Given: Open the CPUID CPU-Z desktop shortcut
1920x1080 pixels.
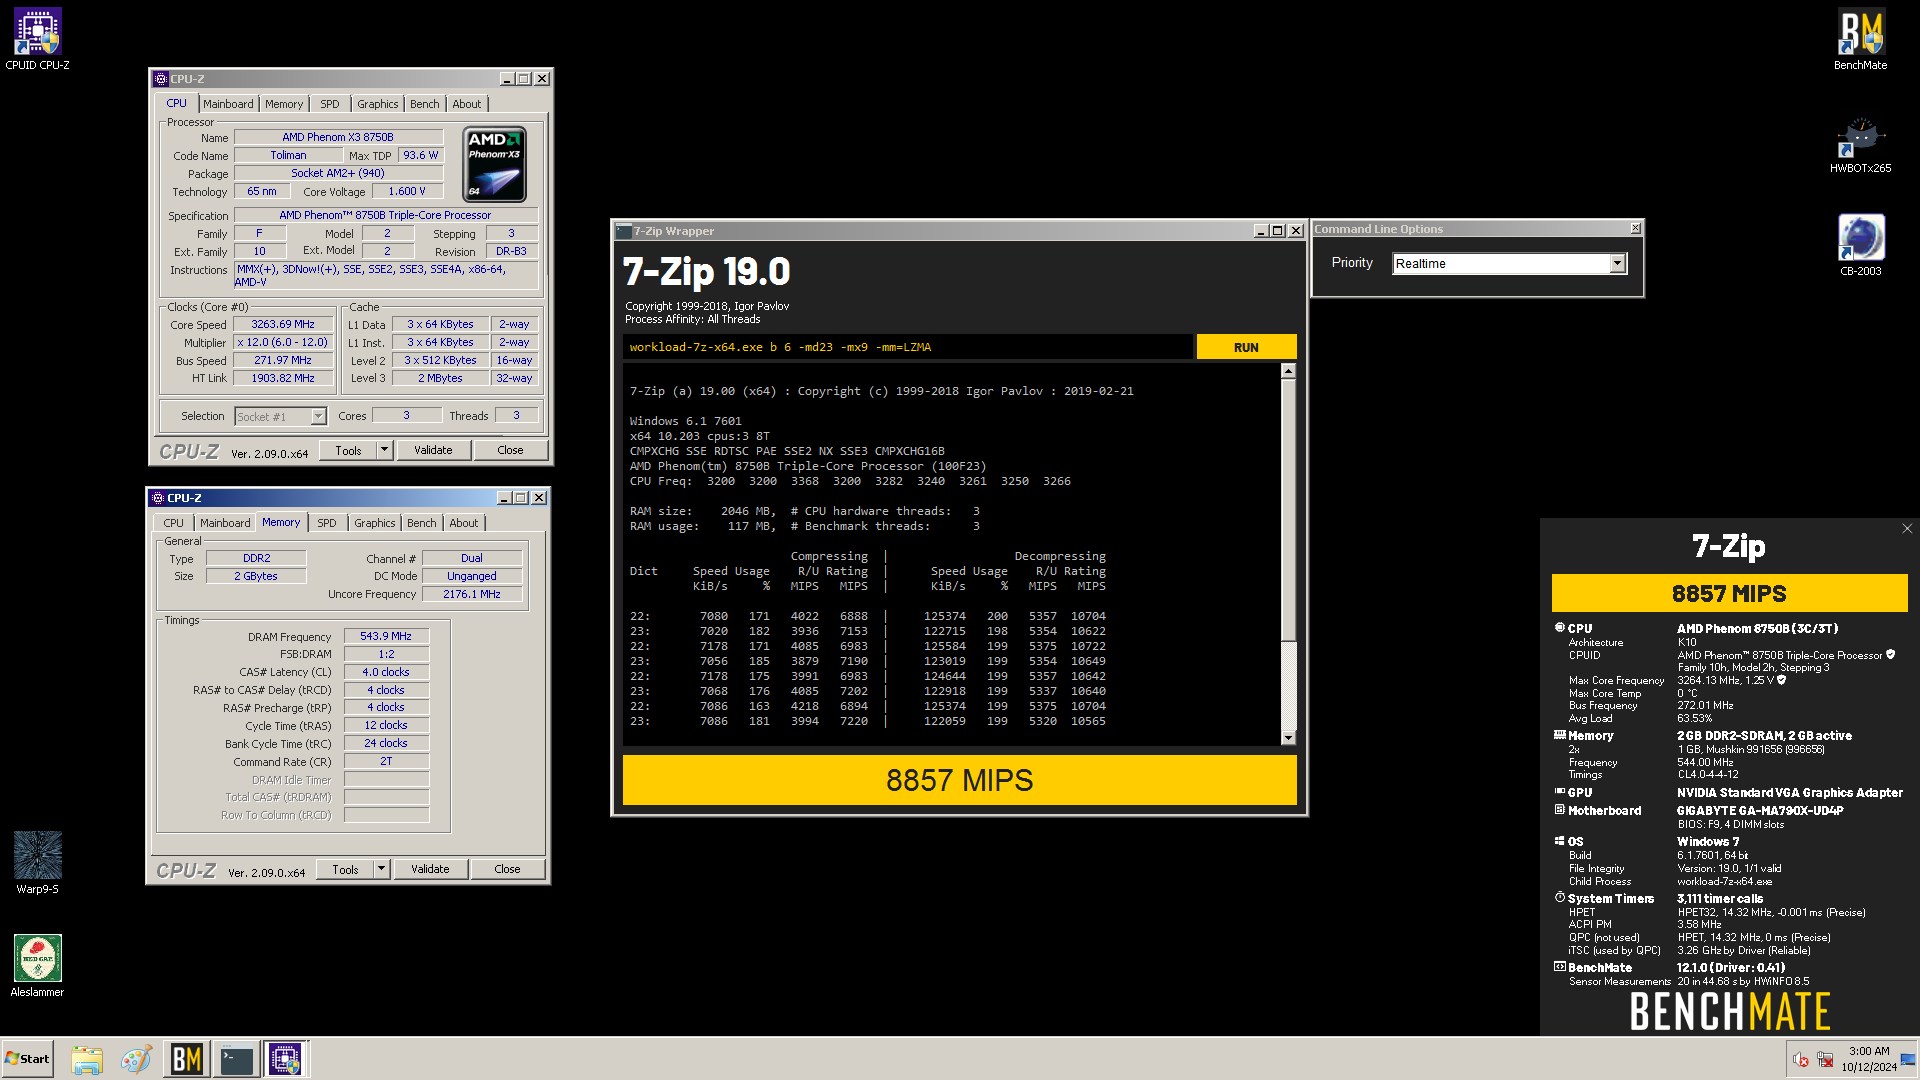Looking at the screenshot, I should coord(37,38).
